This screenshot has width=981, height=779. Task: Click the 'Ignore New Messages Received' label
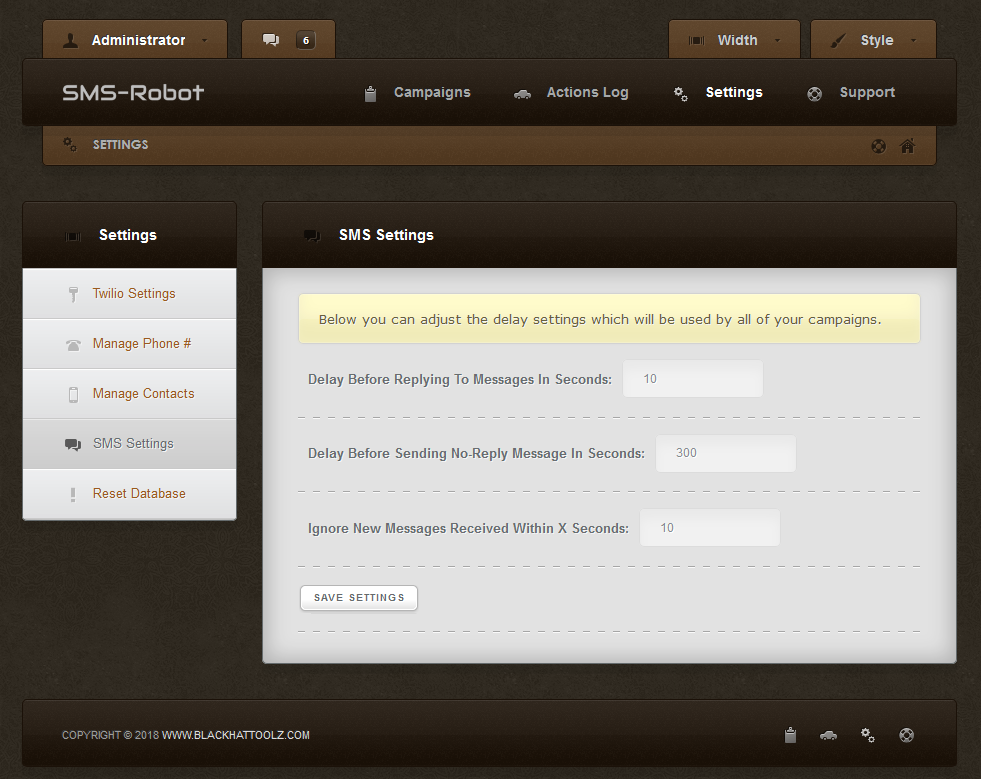[x=468, y=529]
